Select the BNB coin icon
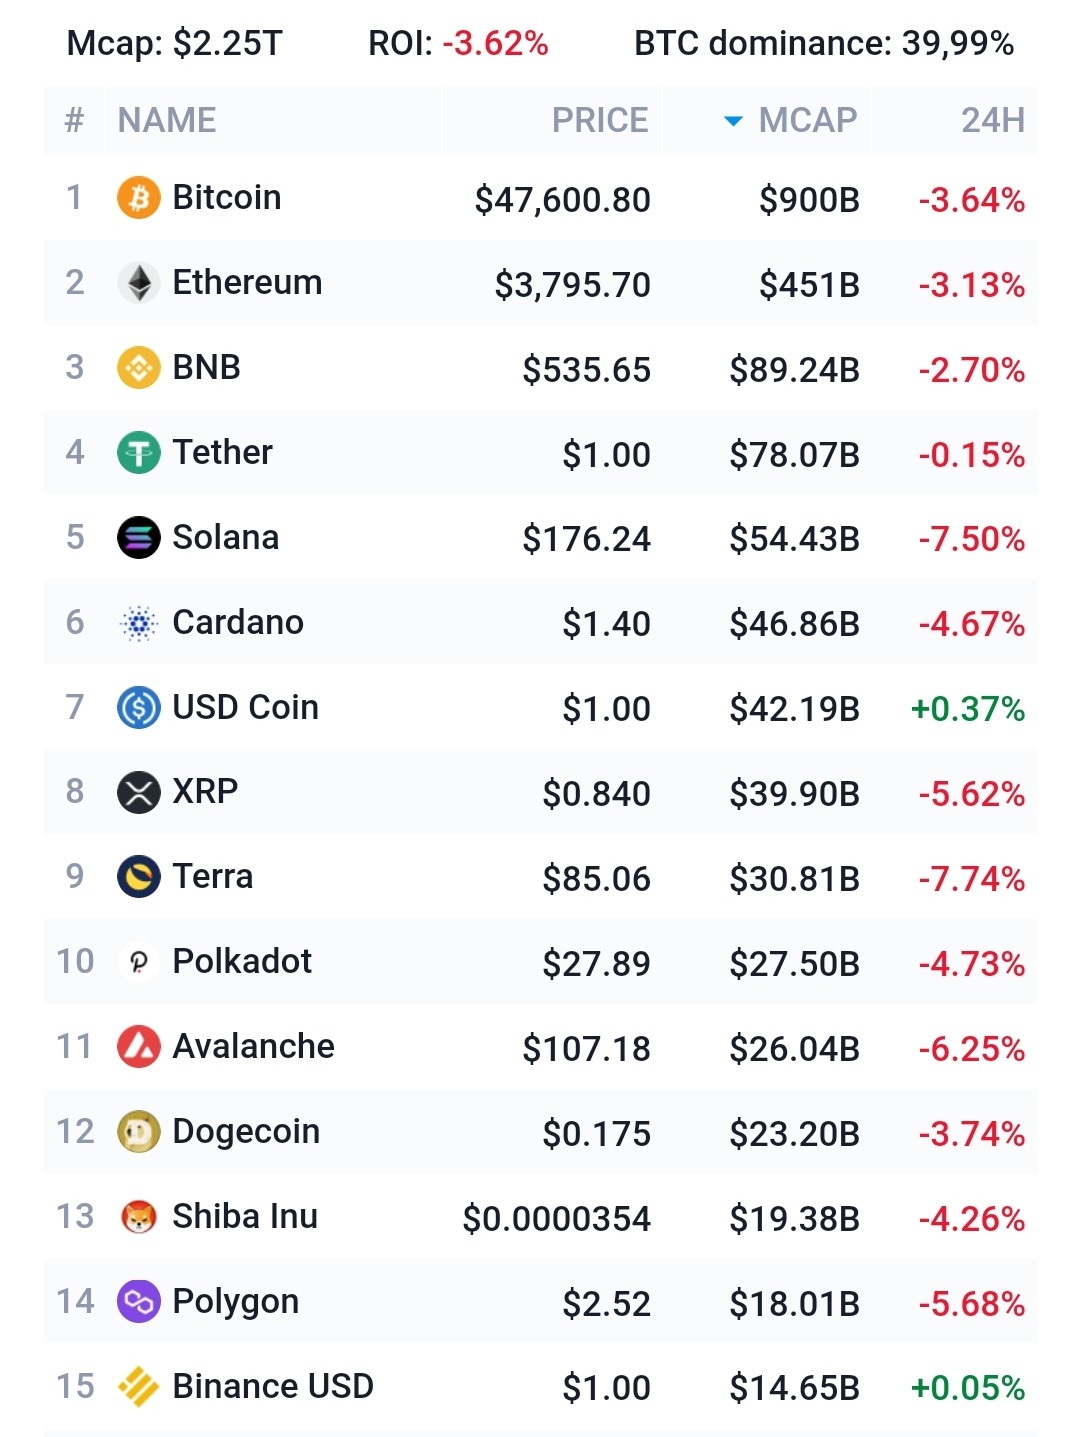 click(139, 368)
